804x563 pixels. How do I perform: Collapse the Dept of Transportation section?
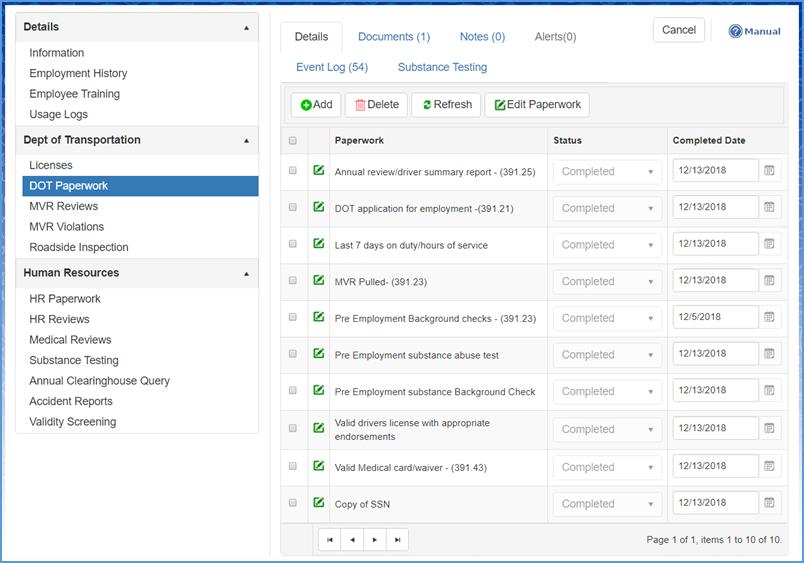click(247, 141)
